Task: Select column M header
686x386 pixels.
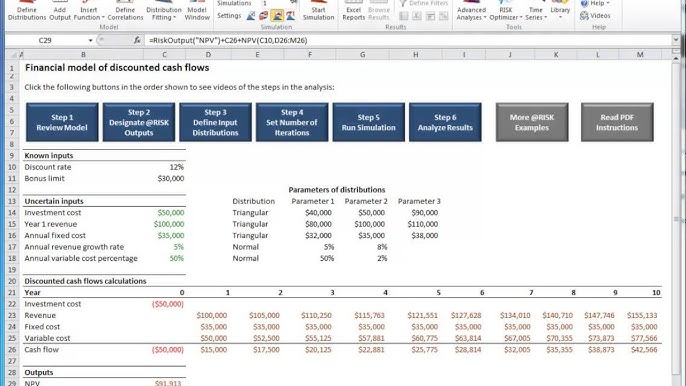Action: point(640,55)
